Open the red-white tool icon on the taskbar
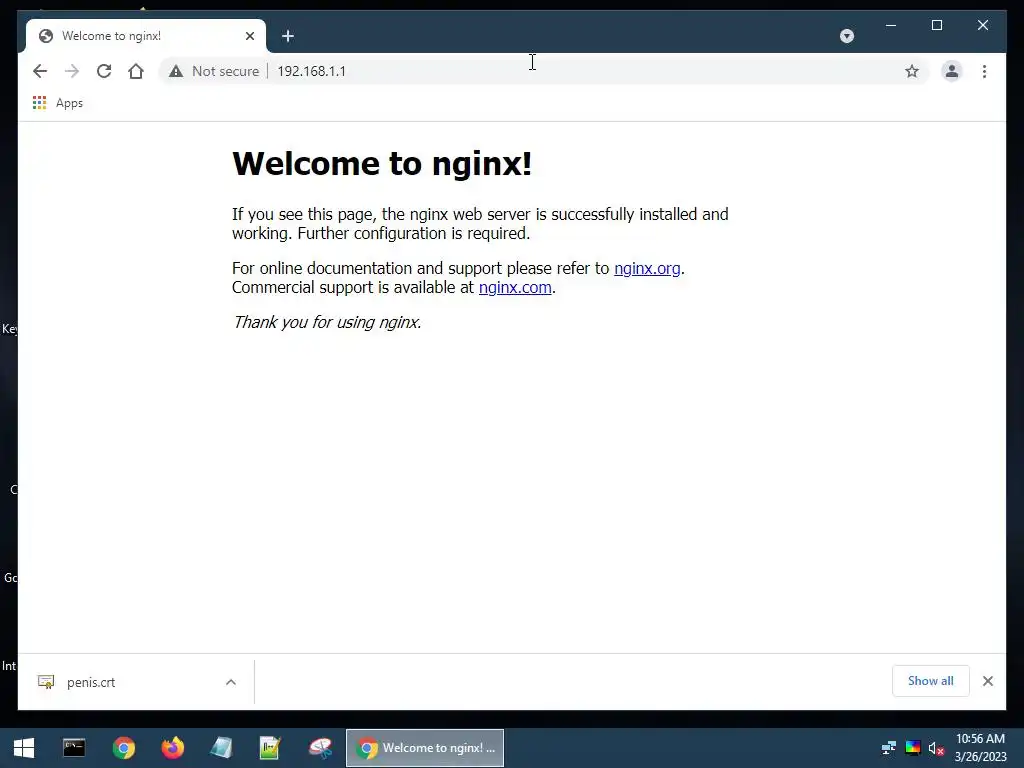 pos(320,748)
